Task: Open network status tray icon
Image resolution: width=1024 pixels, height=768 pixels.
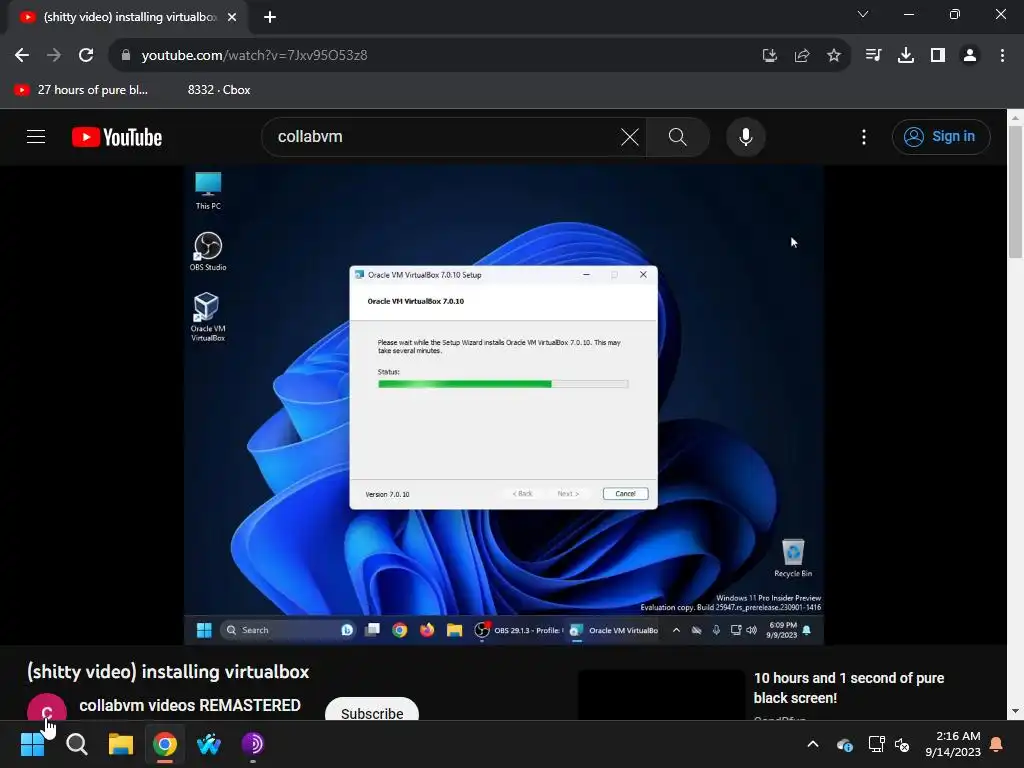Action: tap(876, 744)
